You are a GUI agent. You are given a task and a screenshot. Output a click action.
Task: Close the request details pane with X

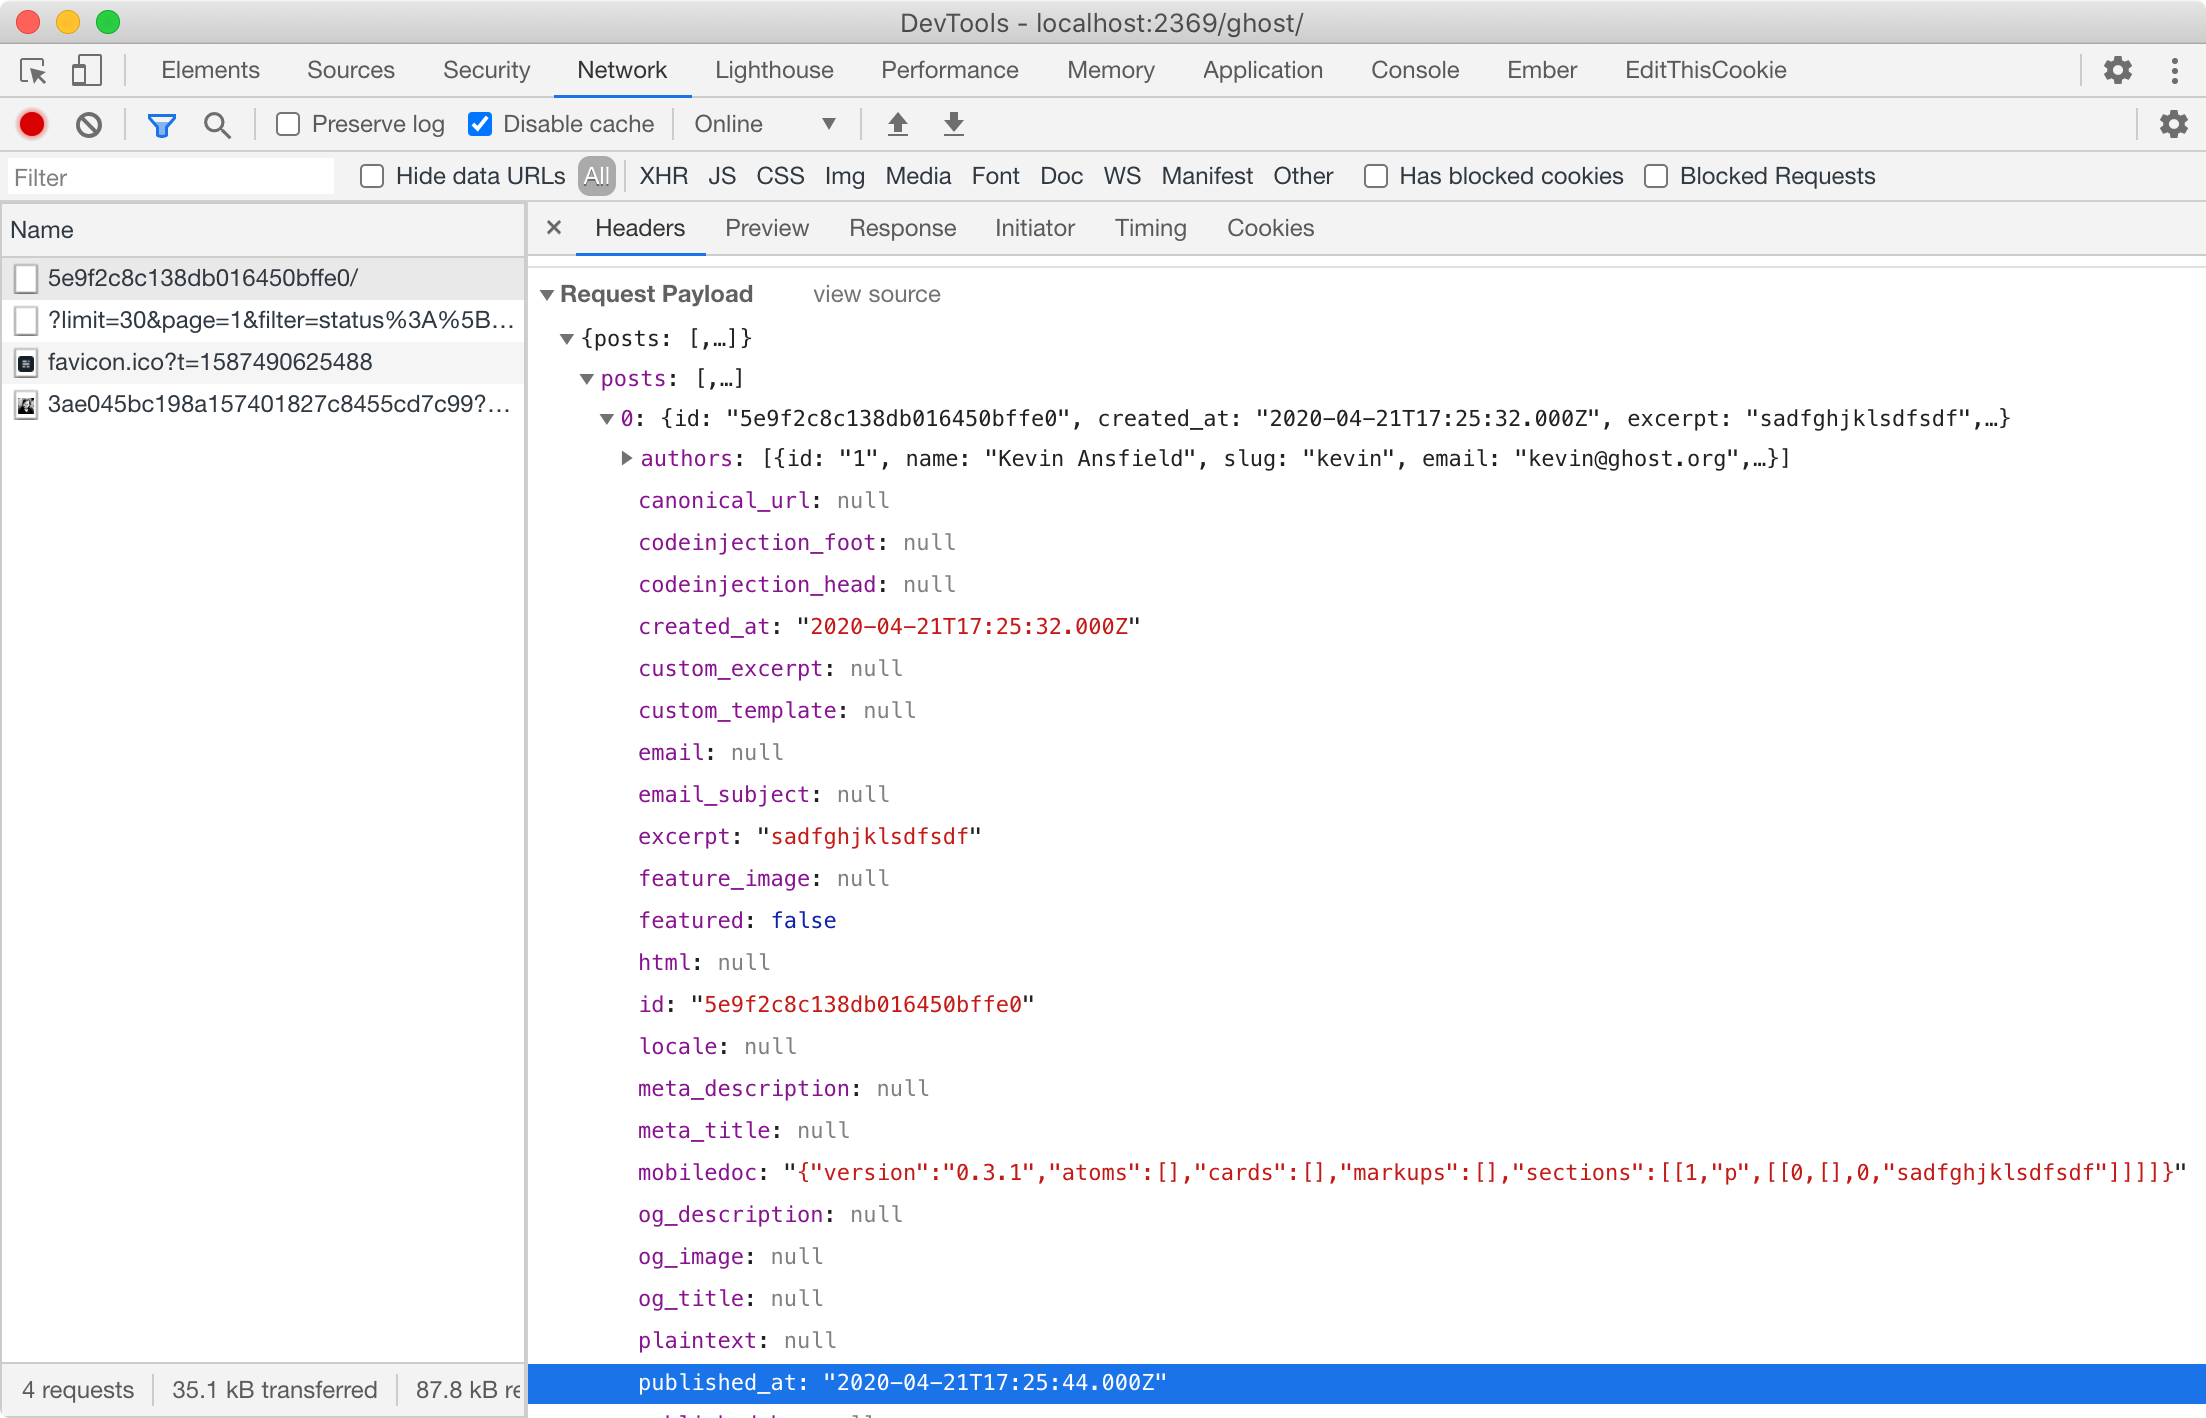coord(554,228)
